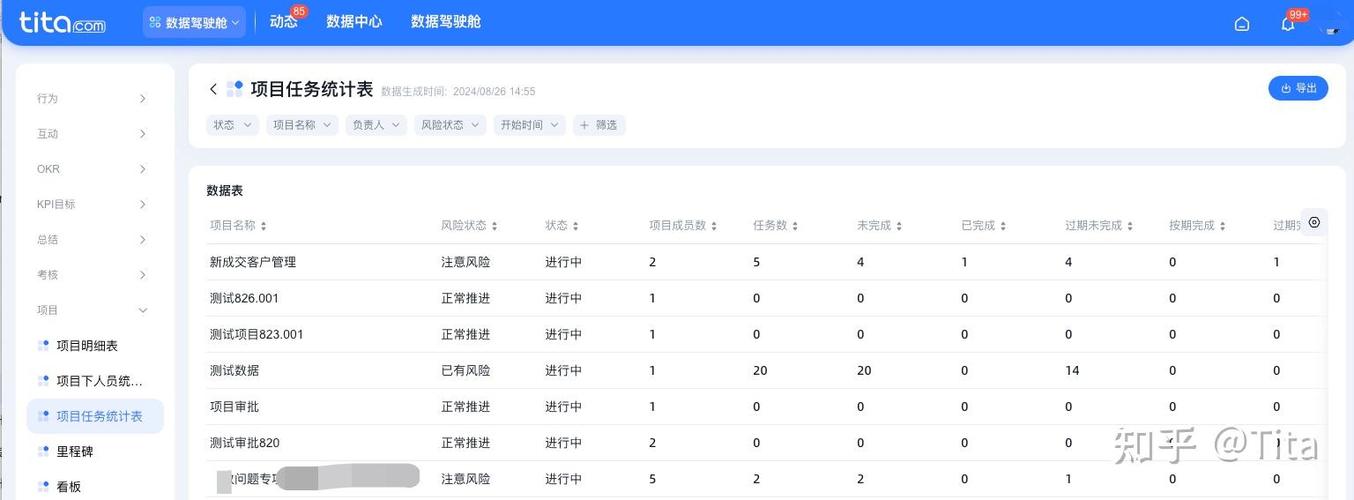The image size is (1354, 500).
Task: Open column settings gear icon at table right
Action: point(1314,222)
